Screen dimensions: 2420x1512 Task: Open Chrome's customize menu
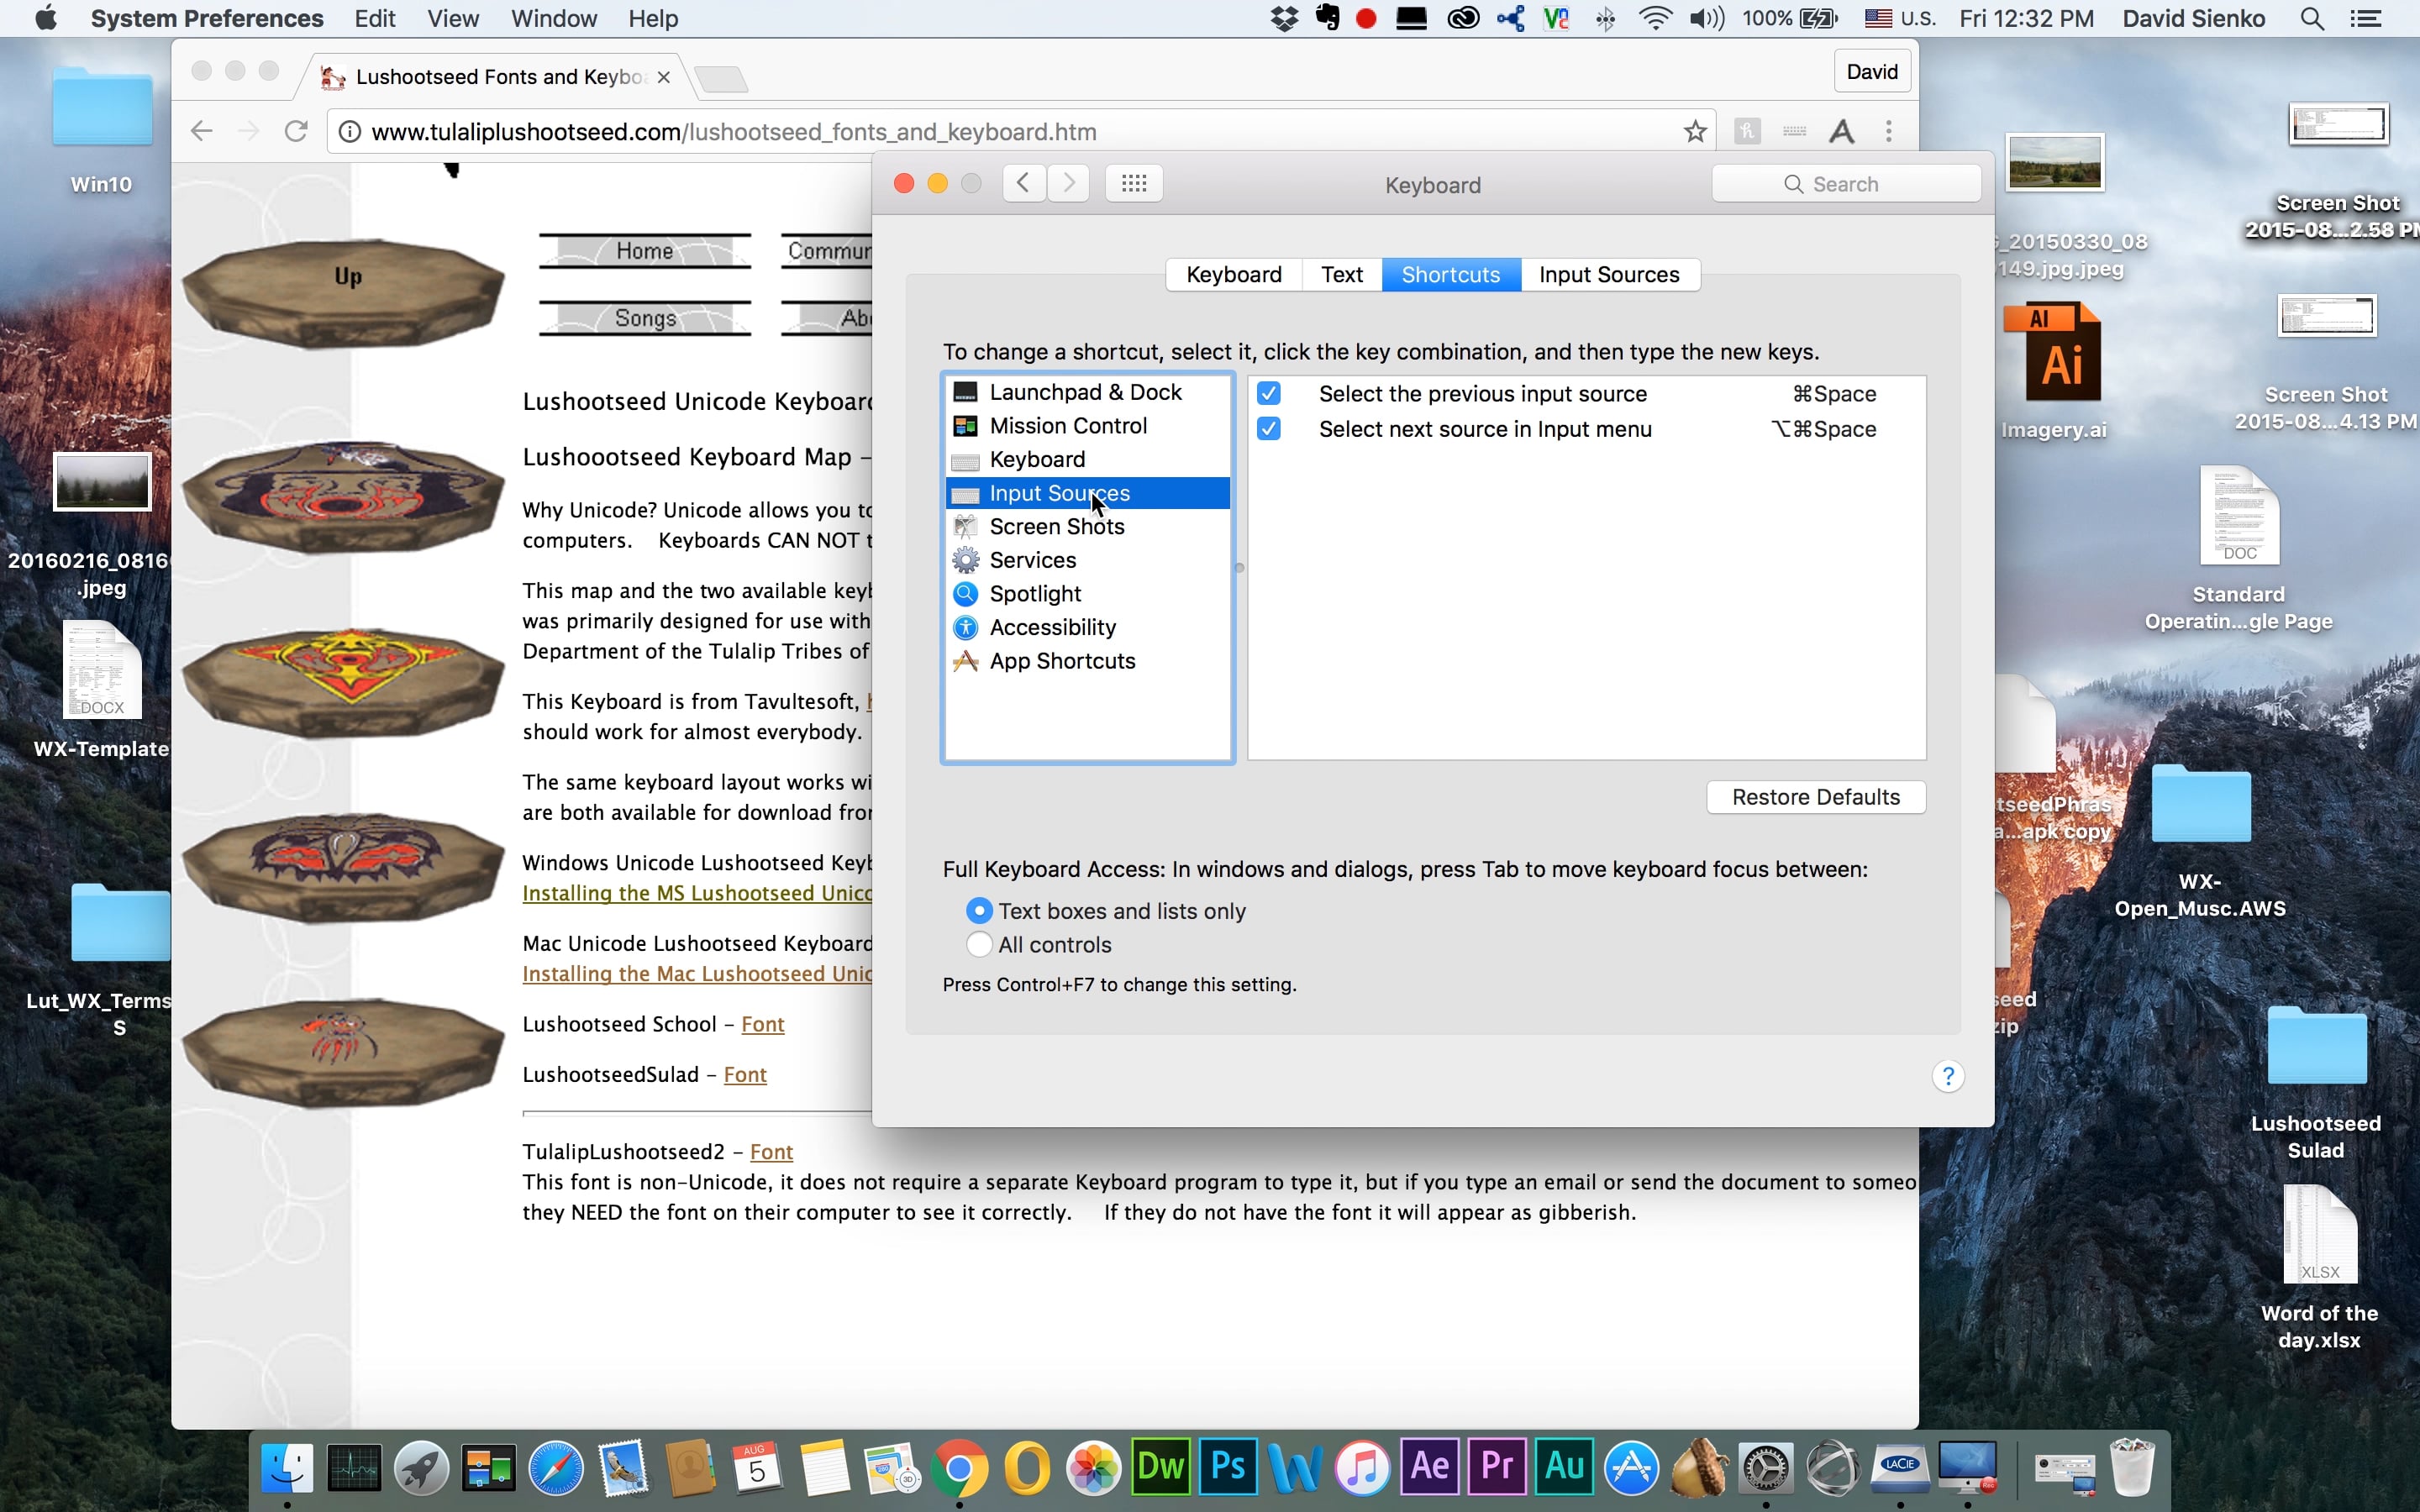coord(1888,131)
